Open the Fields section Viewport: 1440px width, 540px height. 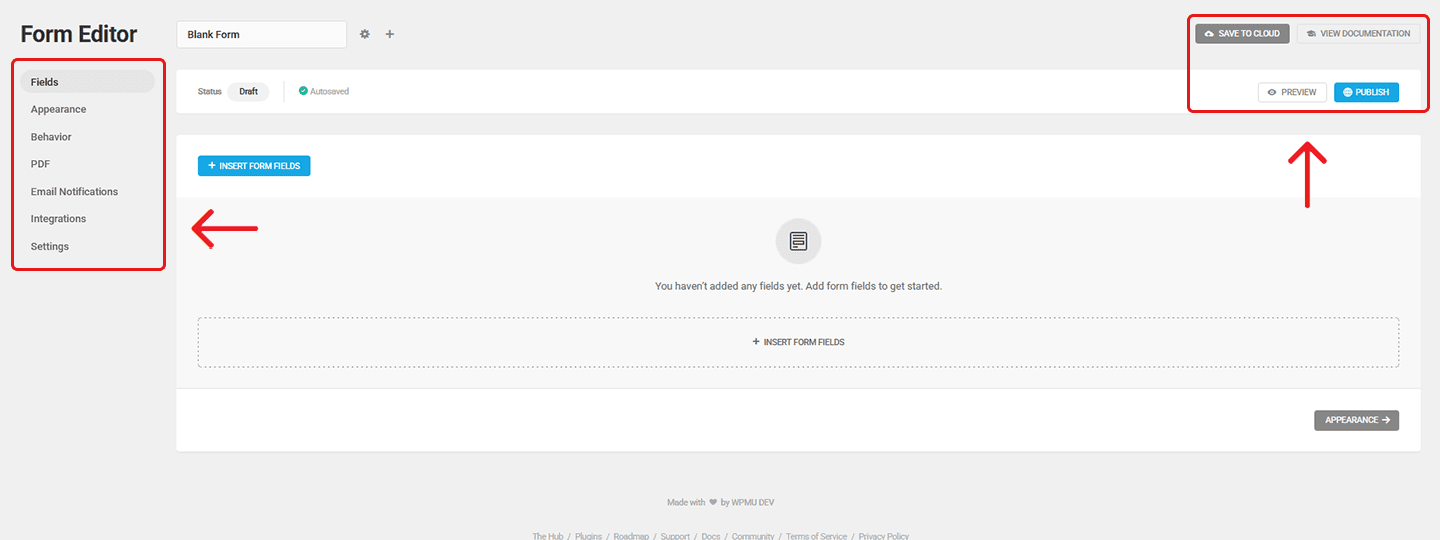pyautogui.click(x=87, y=82)
